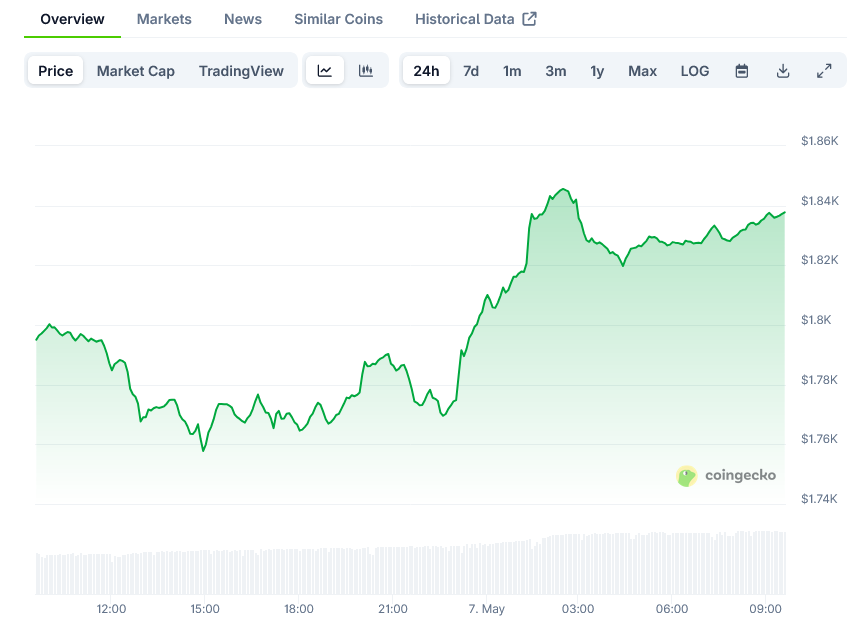
Task: Switch to the Markets tab
Action: 163,18
